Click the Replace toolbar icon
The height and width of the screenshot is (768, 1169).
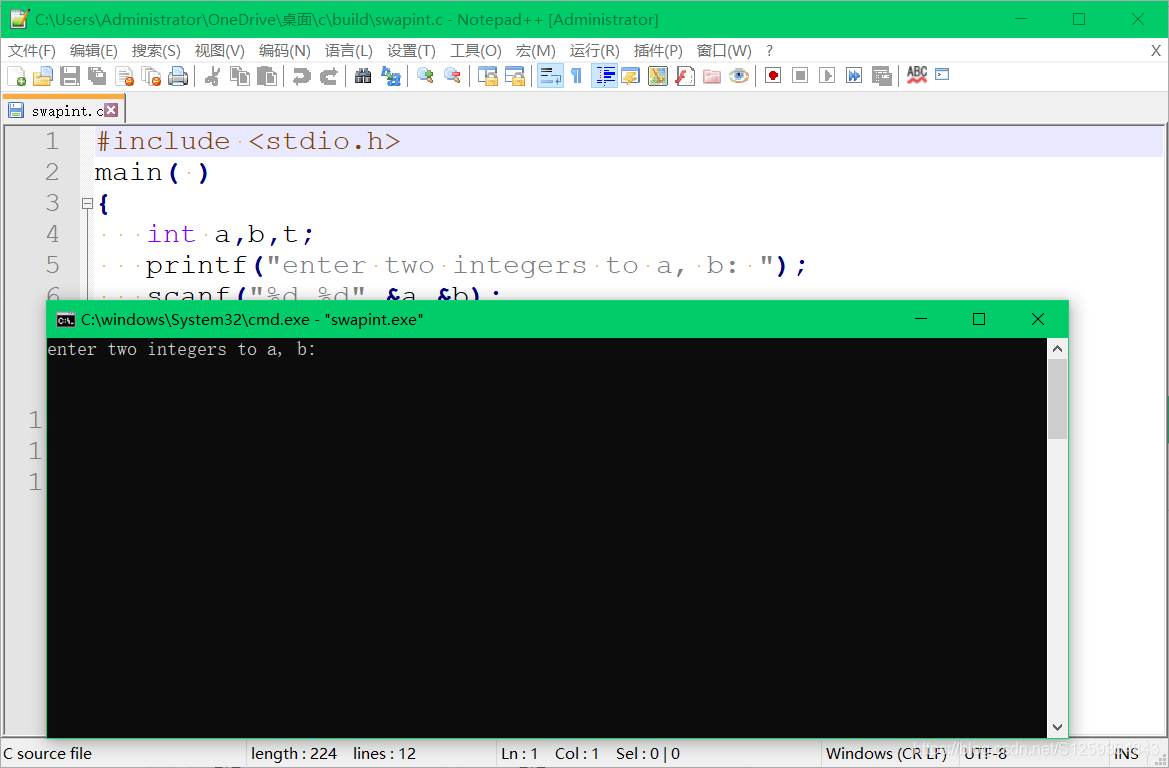coord(390,75)
